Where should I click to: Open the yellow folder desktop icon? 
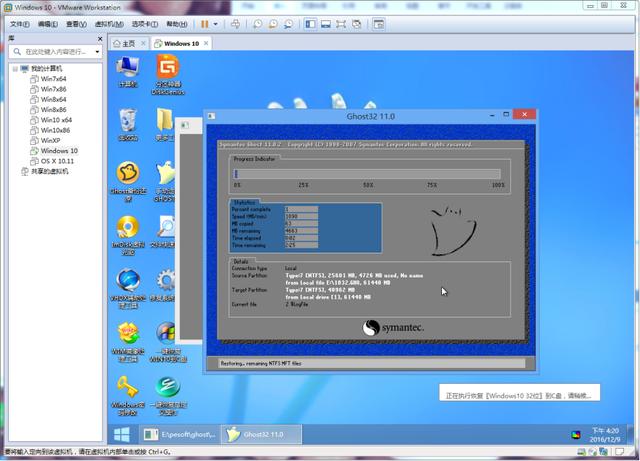pos(165,125)
